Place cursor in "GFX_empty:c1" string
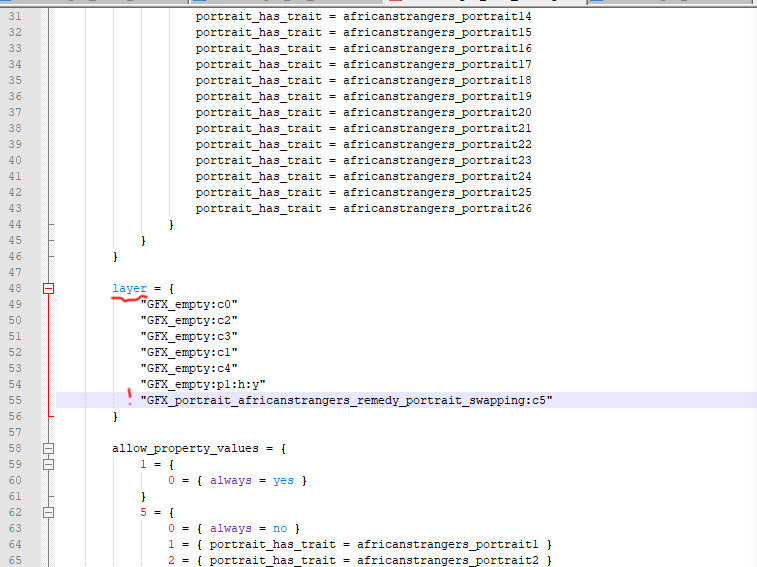 [189, 352]
